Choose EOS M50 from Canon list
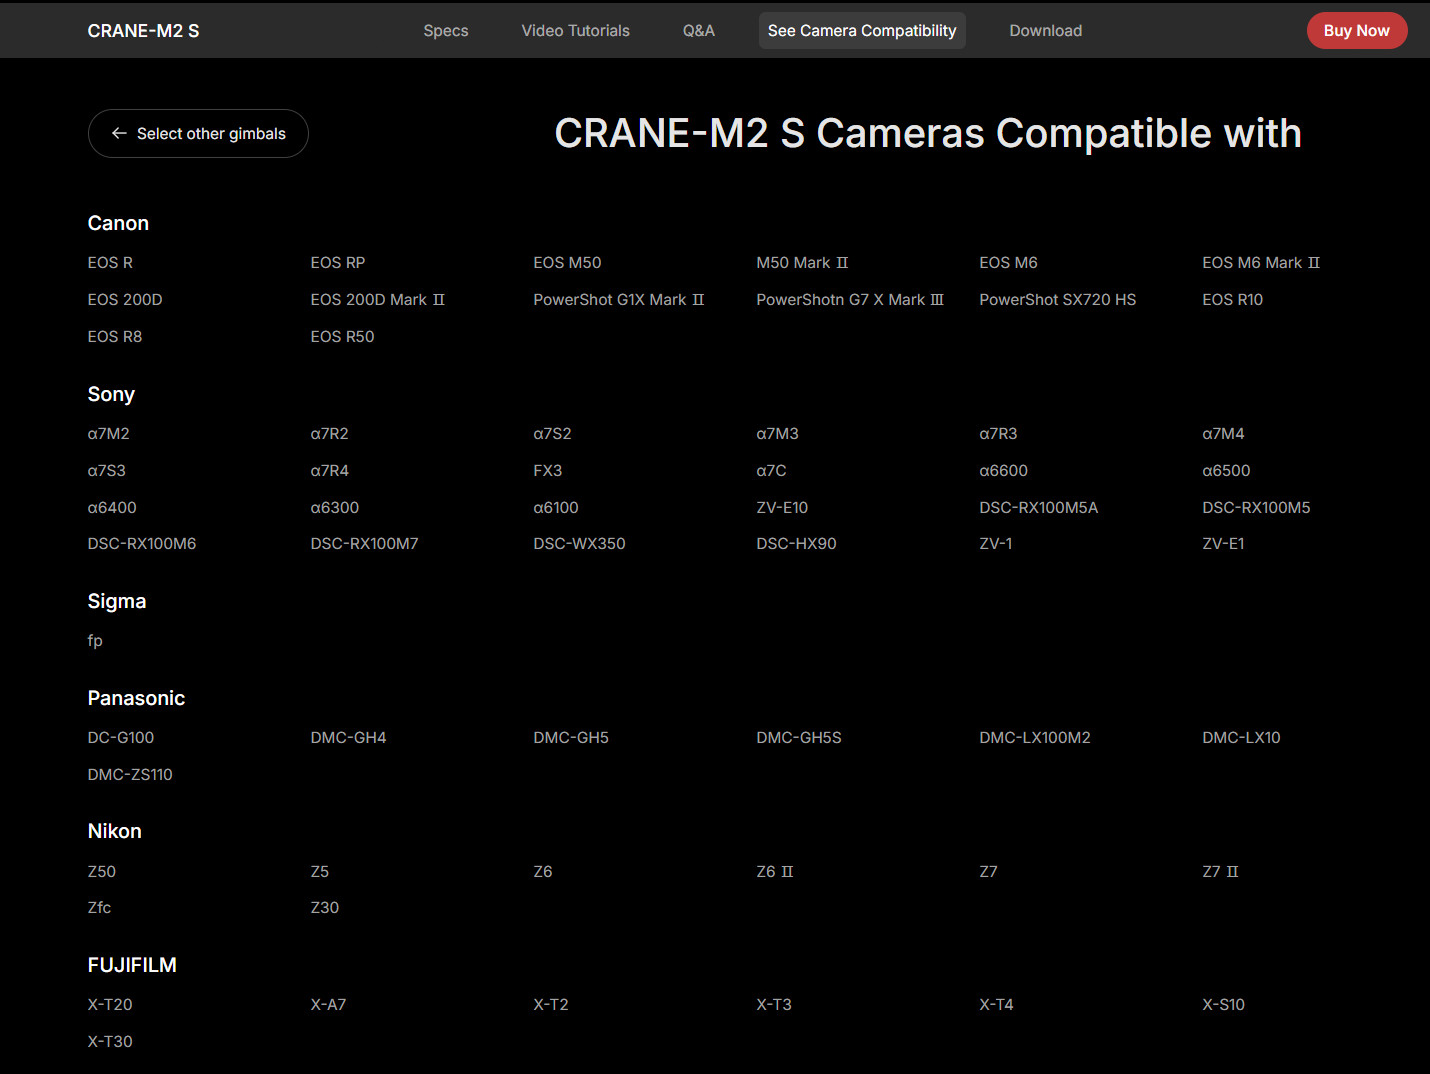Image resolution: width=1430 pixels, height=1074 pixels. (x=567, y=263)
